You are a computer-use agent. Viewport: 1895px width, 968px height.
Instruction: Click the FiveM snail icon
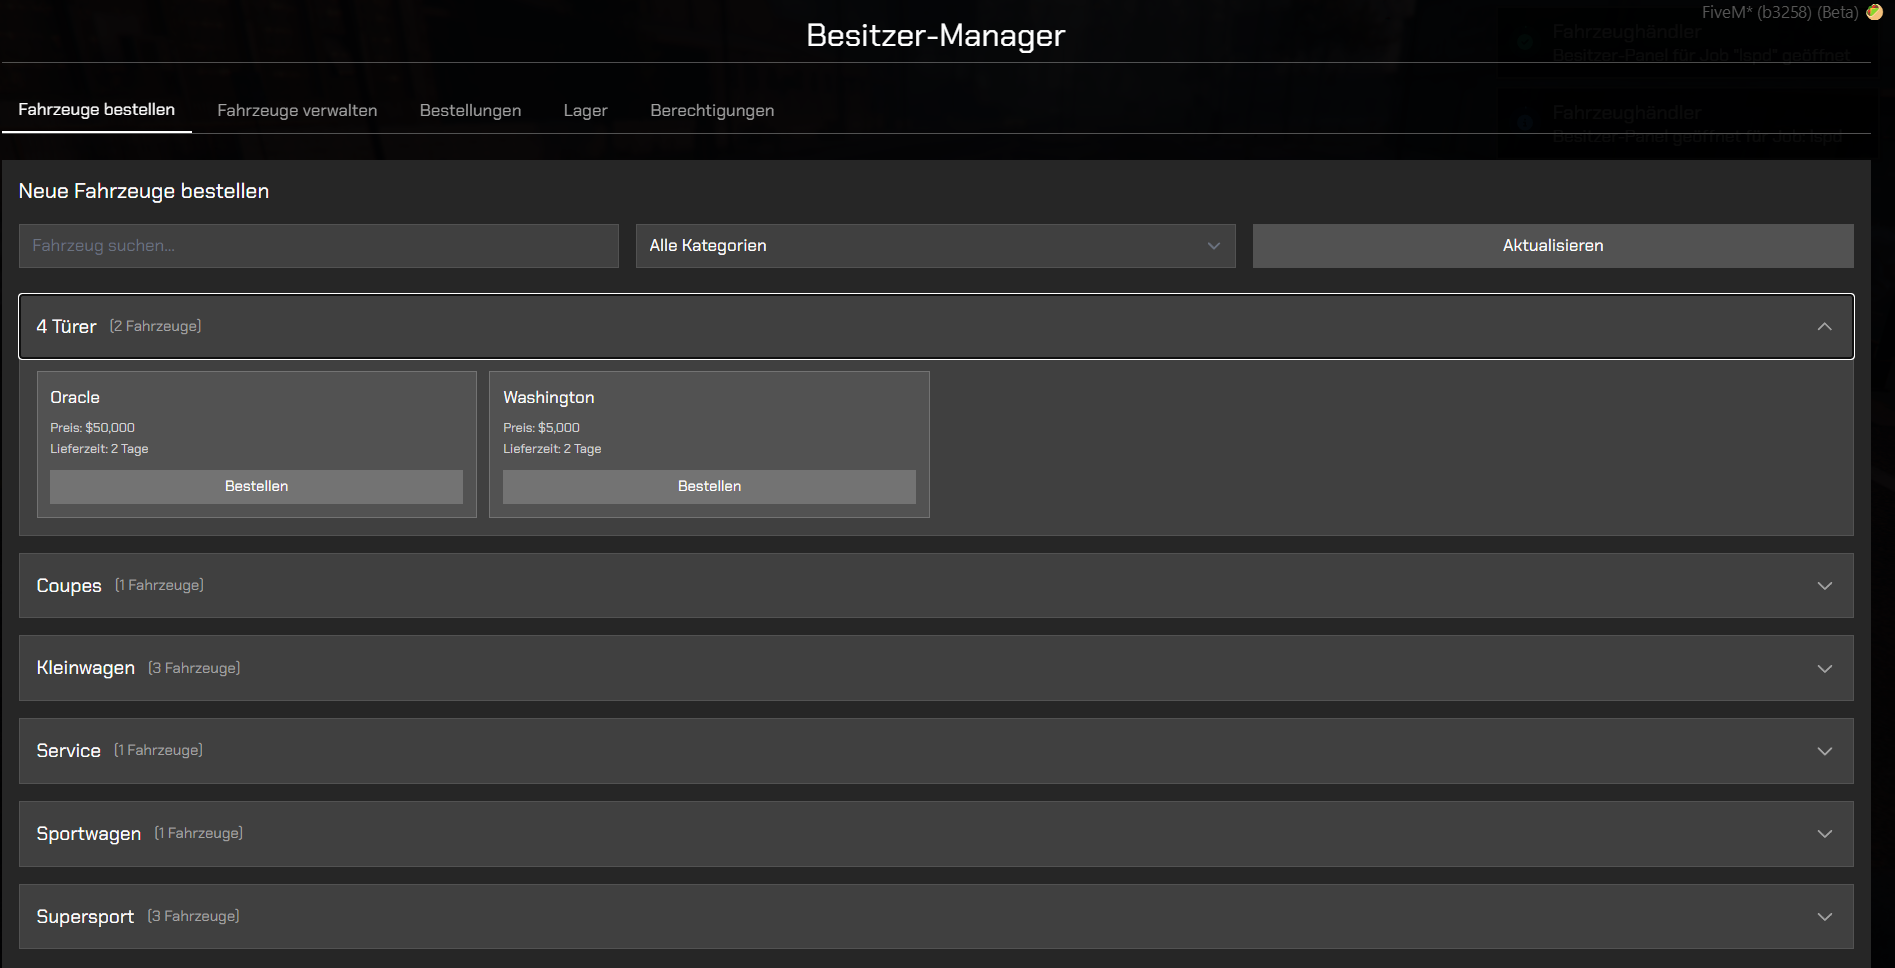pos(1874,12)
